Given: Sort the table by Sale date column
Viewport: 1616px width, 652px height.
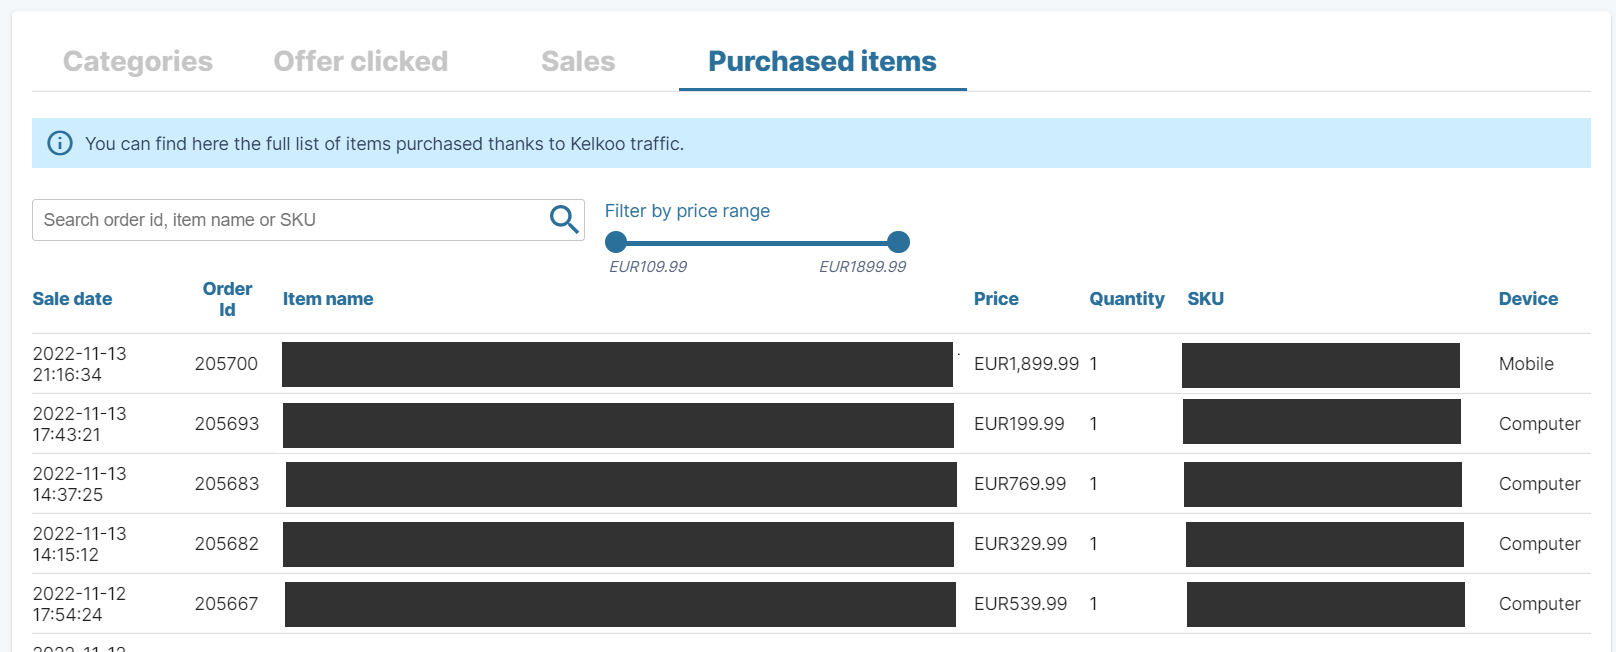Looking at the screenshot, I should tap(71, 298).
